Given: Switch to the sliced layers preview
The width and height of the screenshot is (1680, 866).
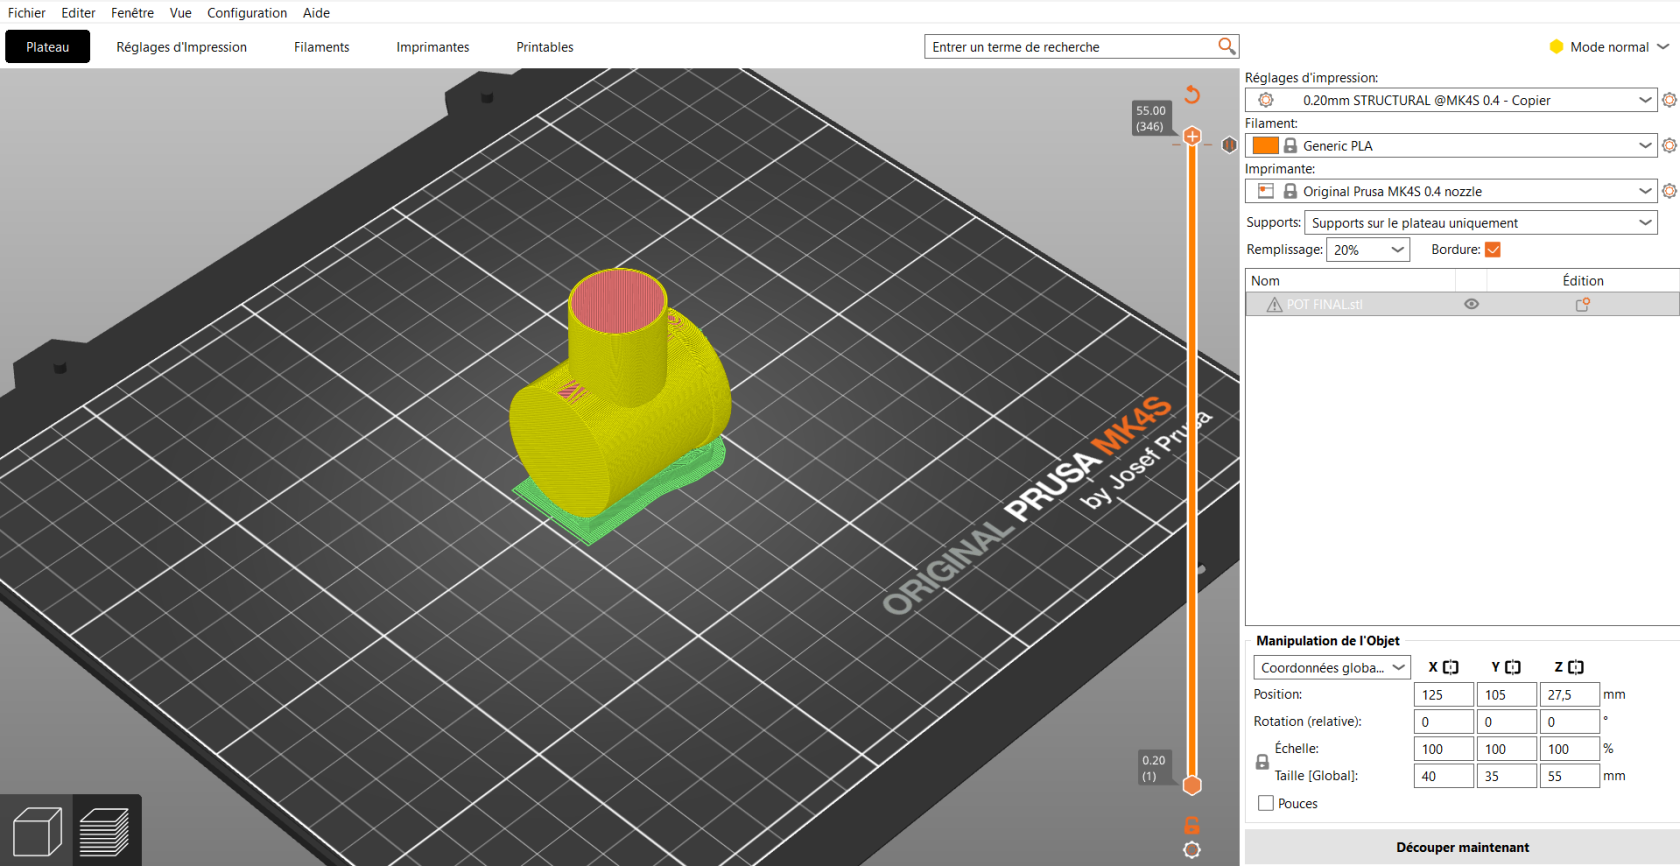Looking at the screenshot, I should pos(105,831).
